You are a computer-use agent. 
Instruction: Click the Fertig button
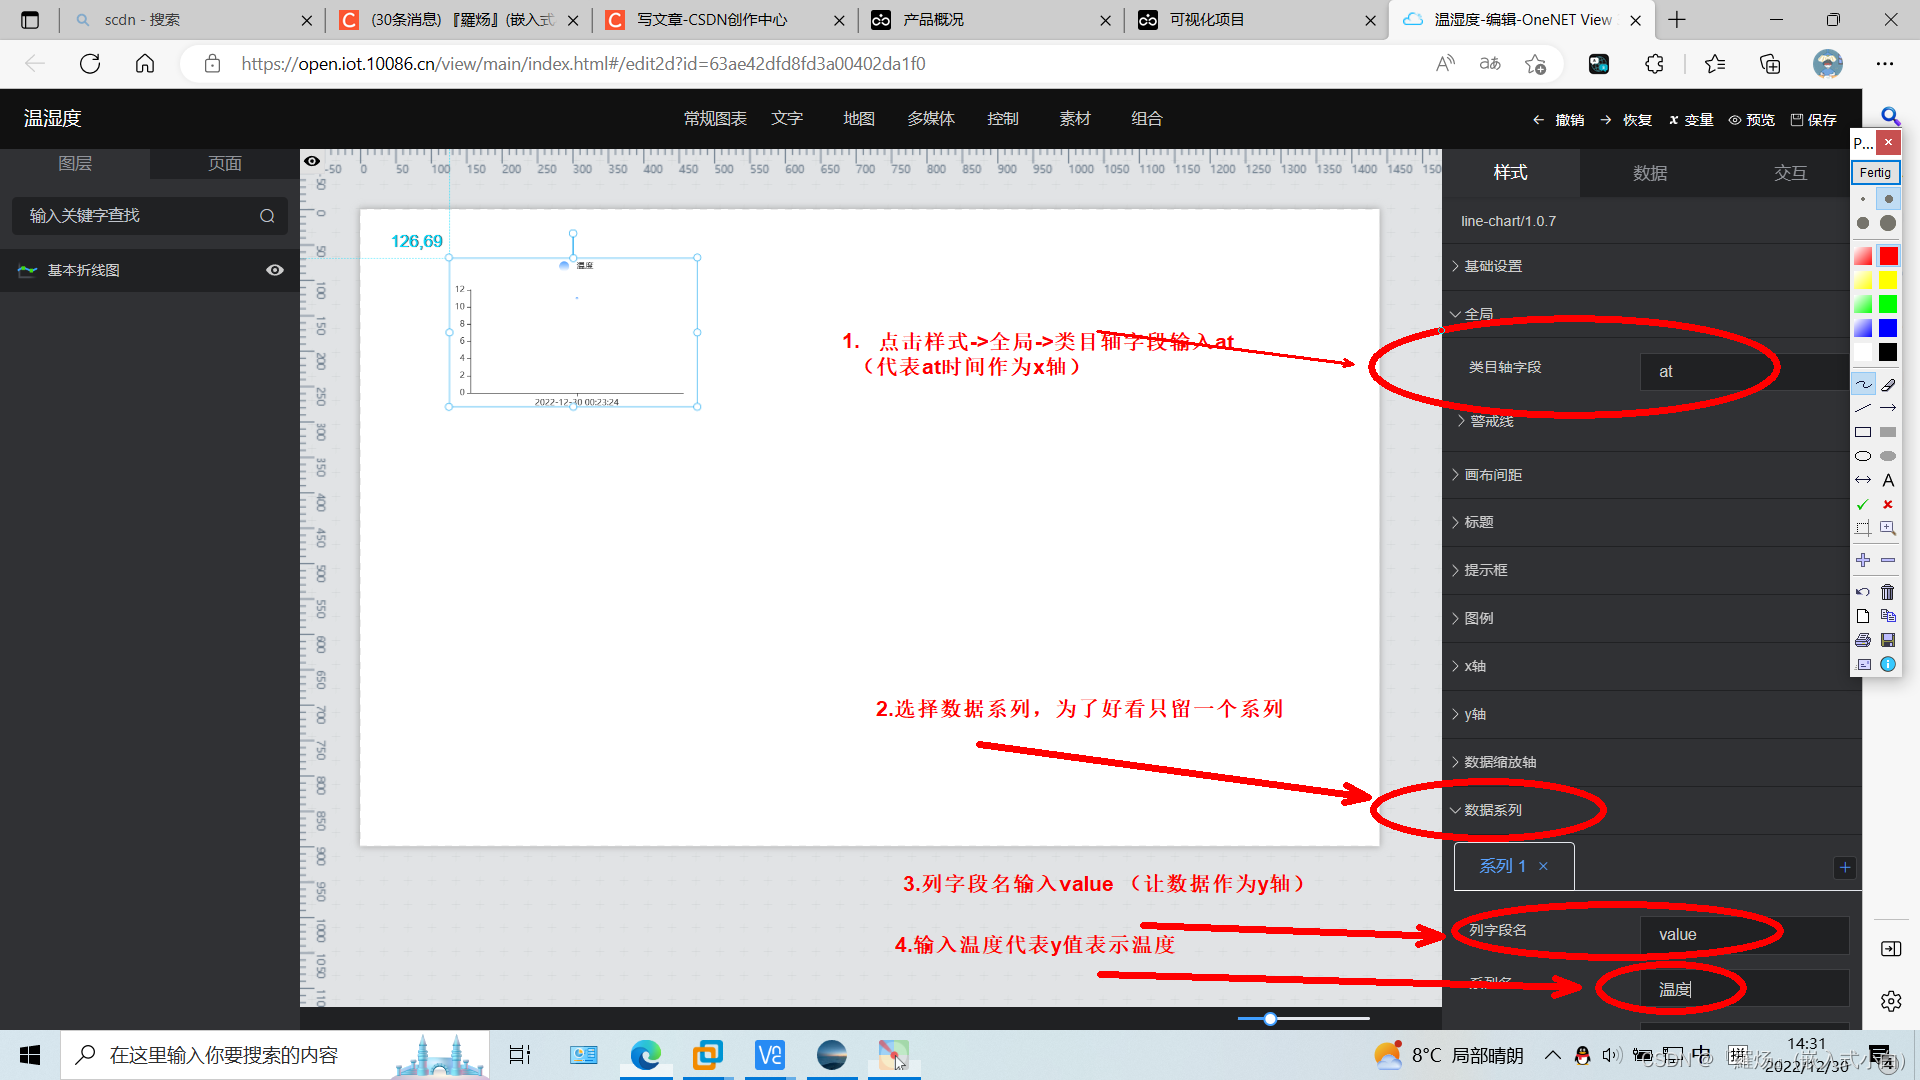[1875, 173]
